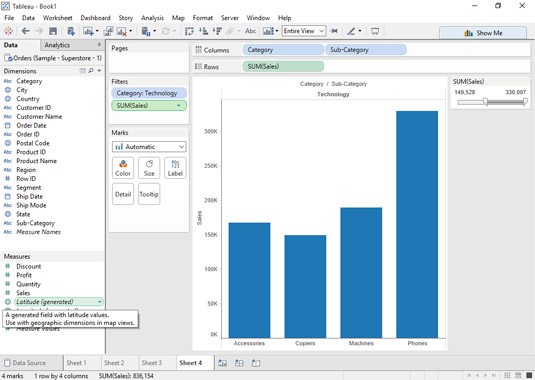Image resolution: width=535 pixels, height=380 pixels.
Task: Click the Show Tabs status bar icon
Action: (x=529, y=376)
